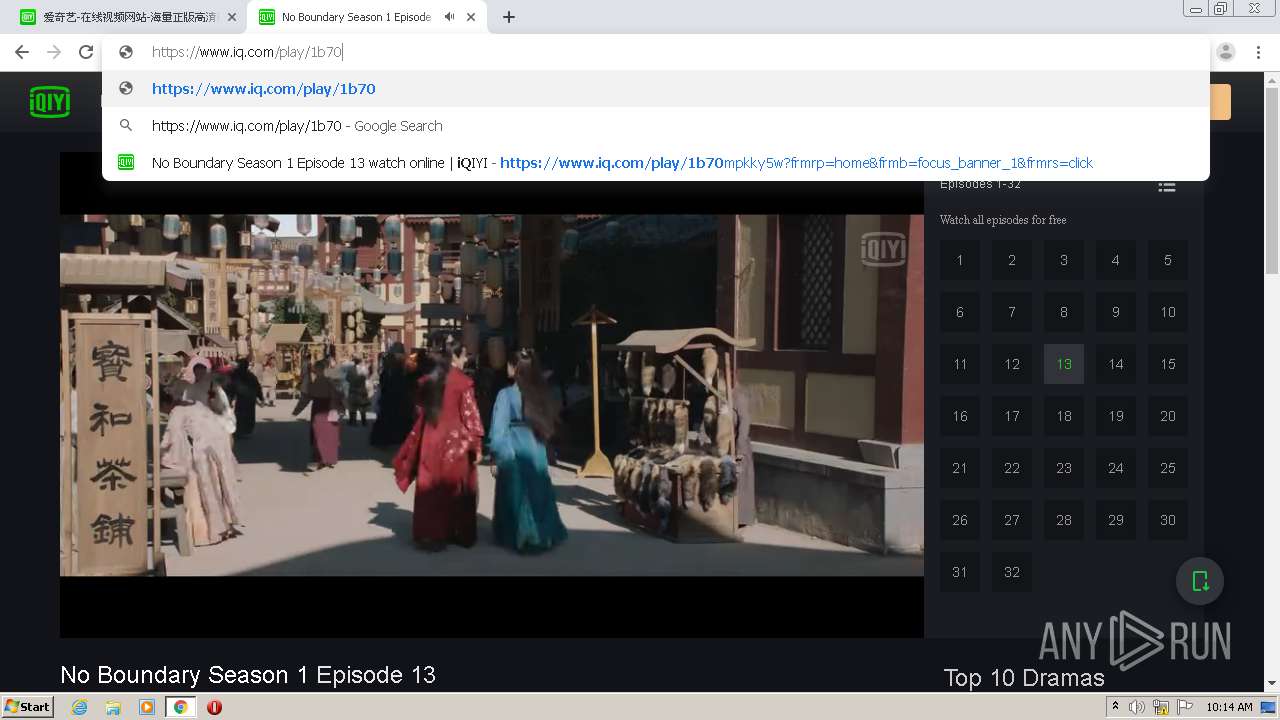Click the video player frame
Screen dimensions: 1280x720
(492, 395)
